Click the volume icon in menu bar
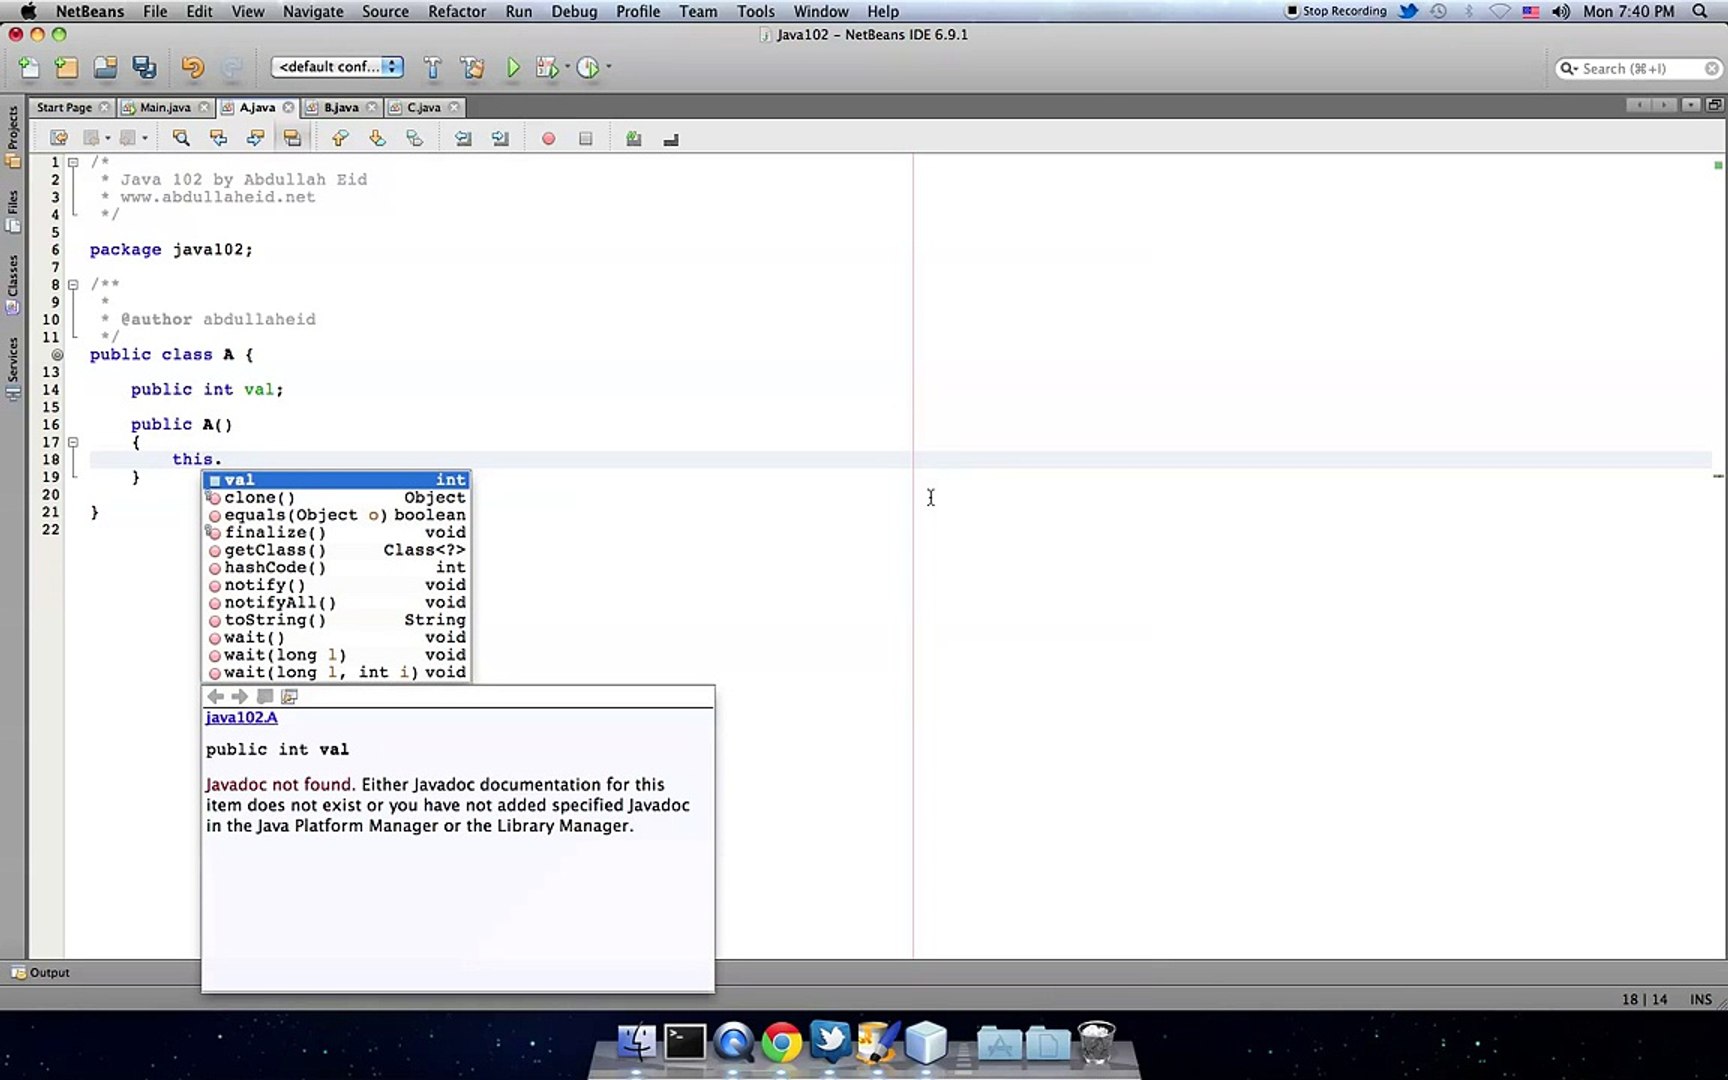Screen dimensions: 1728x1080 click(x=1561, y=11)
